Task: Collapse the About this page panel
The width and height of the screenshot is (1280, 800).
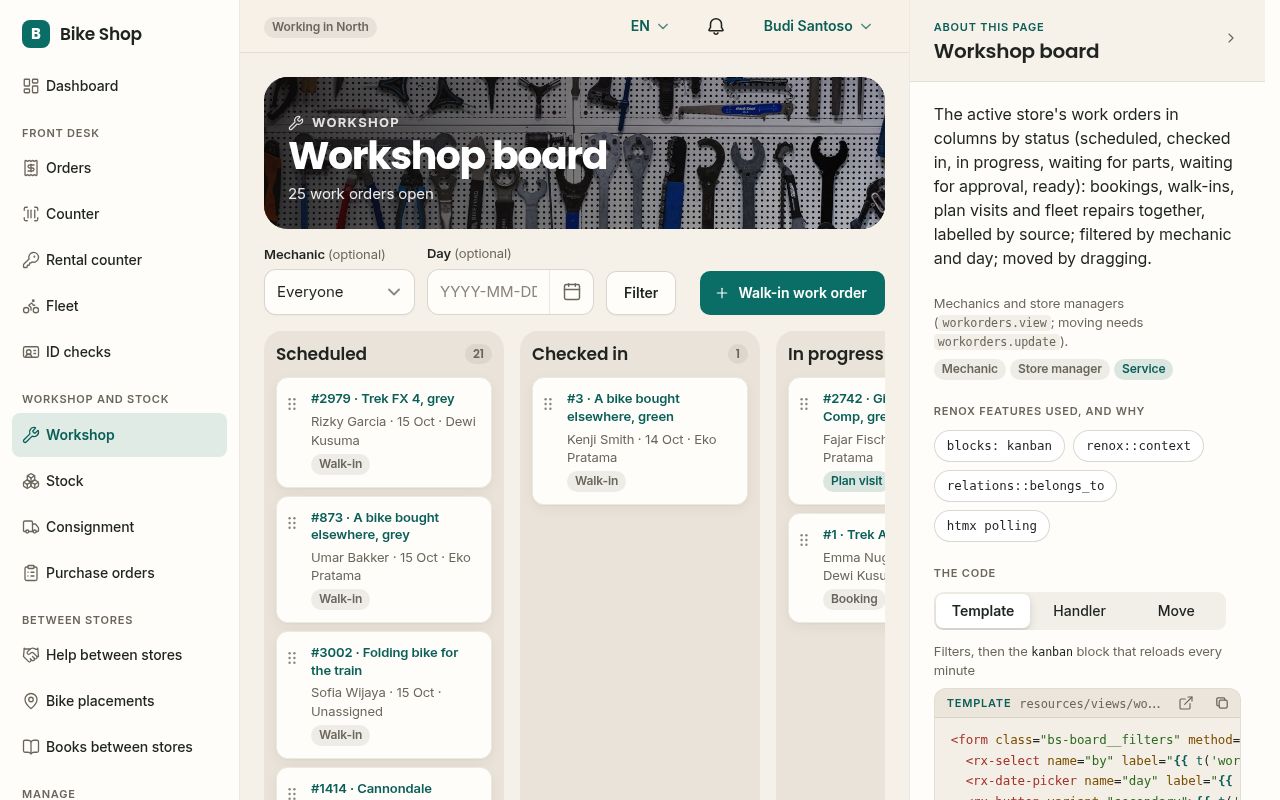Action: click(1231, 38)
